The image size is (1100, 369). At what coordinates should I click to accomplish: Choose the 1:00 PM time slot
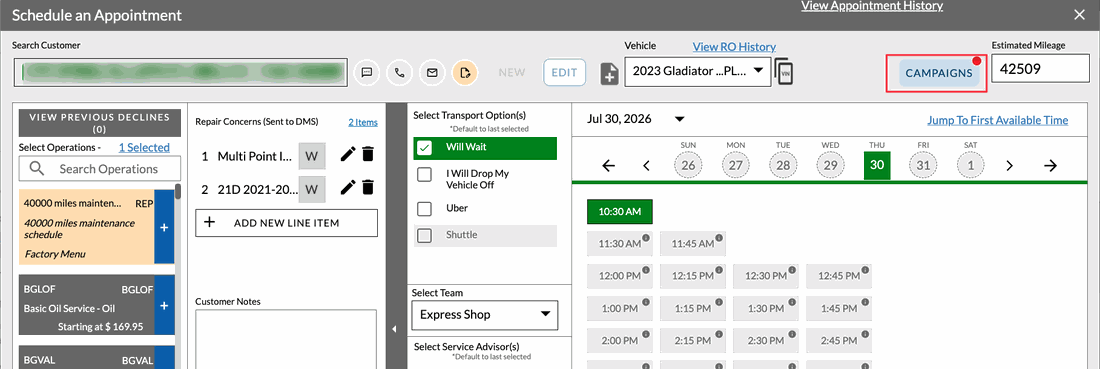(620, 308)
